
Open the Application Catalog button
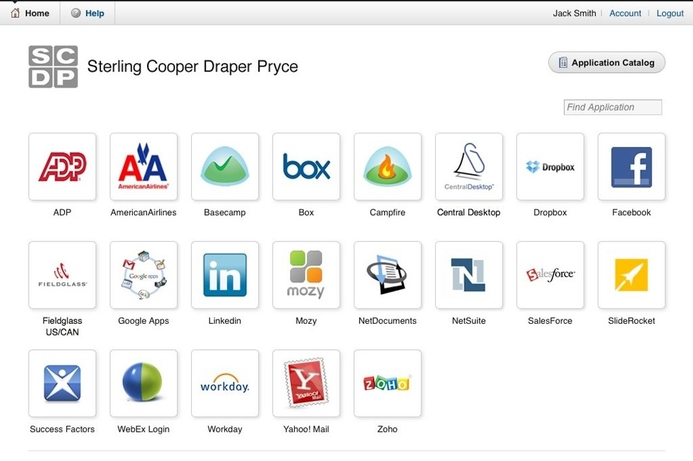click(x=607, y=63)
